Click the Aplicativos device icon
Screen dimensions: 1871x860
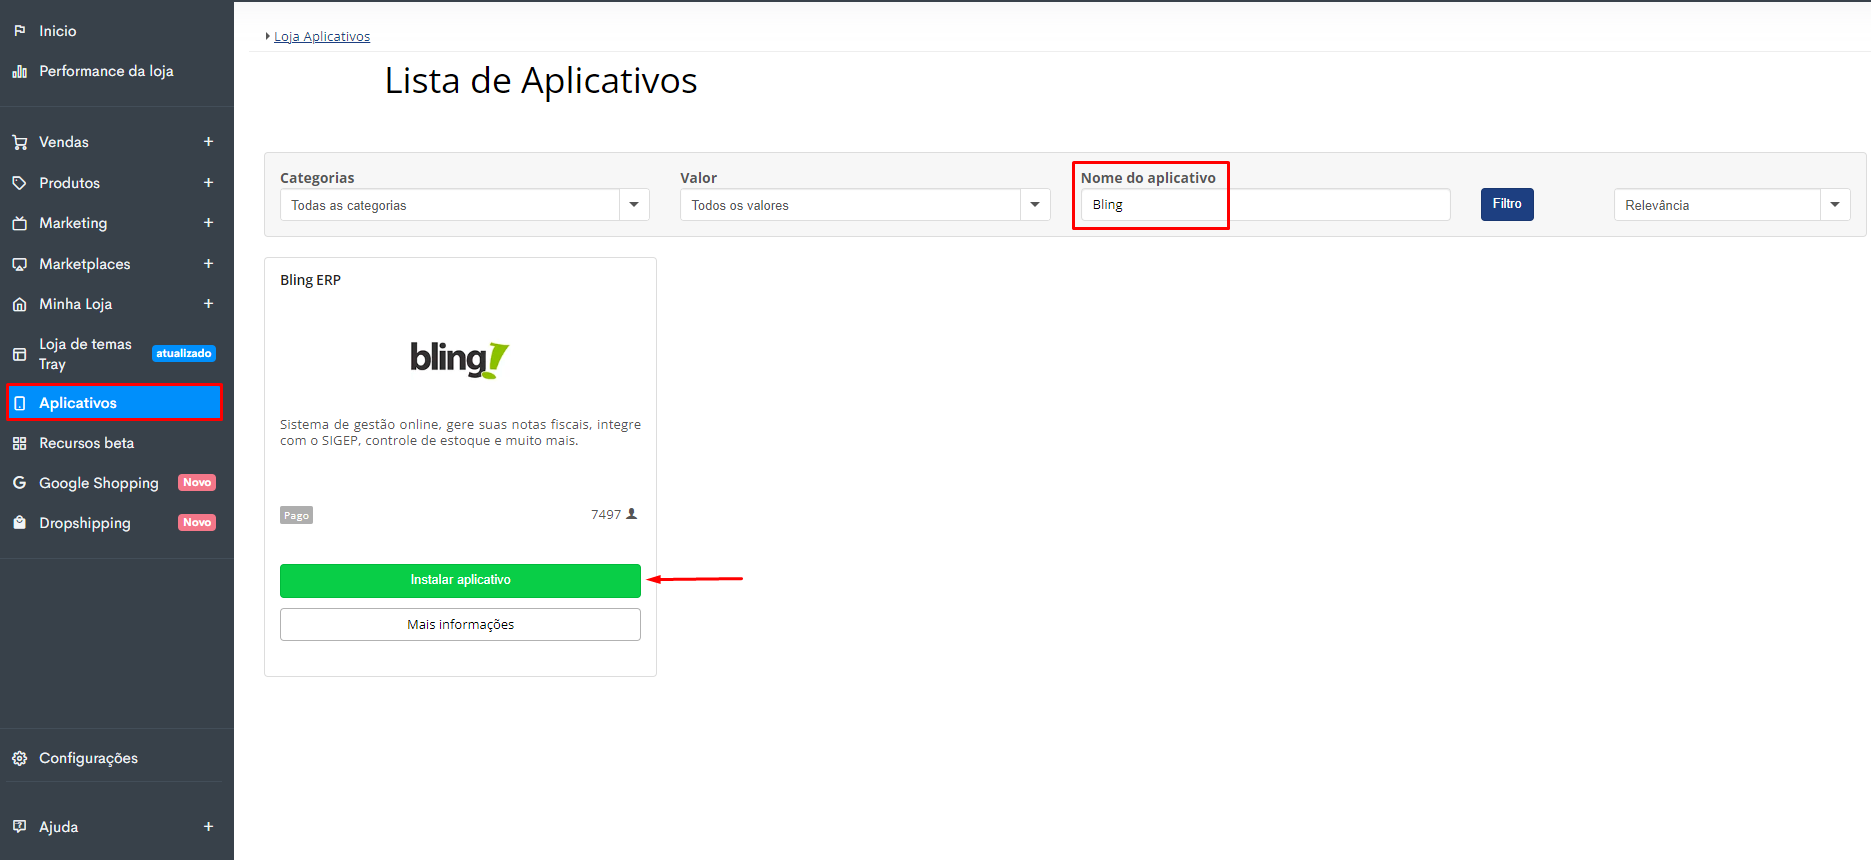click(20, 403)
